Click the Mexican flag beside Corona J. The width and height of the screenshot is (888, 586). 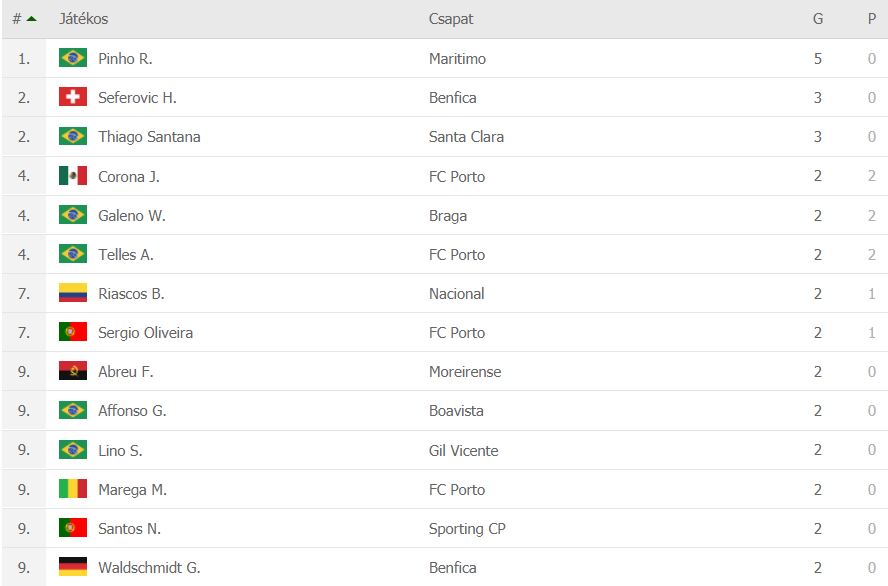72,176
